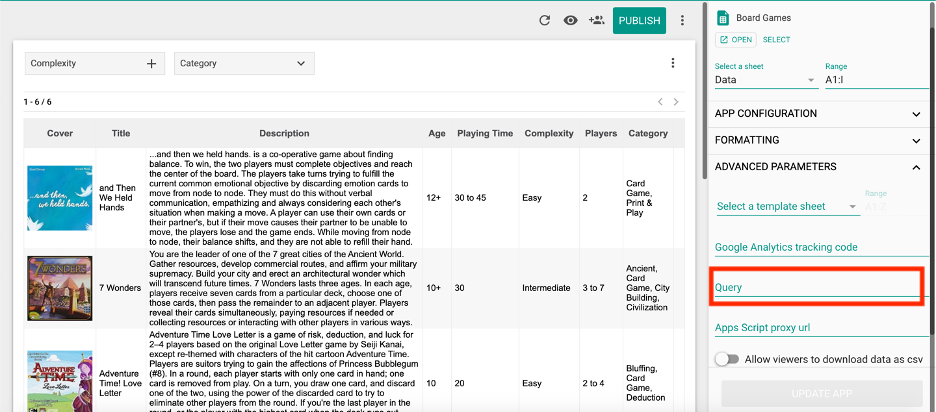This screenshot has width=936, height=412.
Task: Open the Select a sheet dropdown
Action: tap(766, 80)
